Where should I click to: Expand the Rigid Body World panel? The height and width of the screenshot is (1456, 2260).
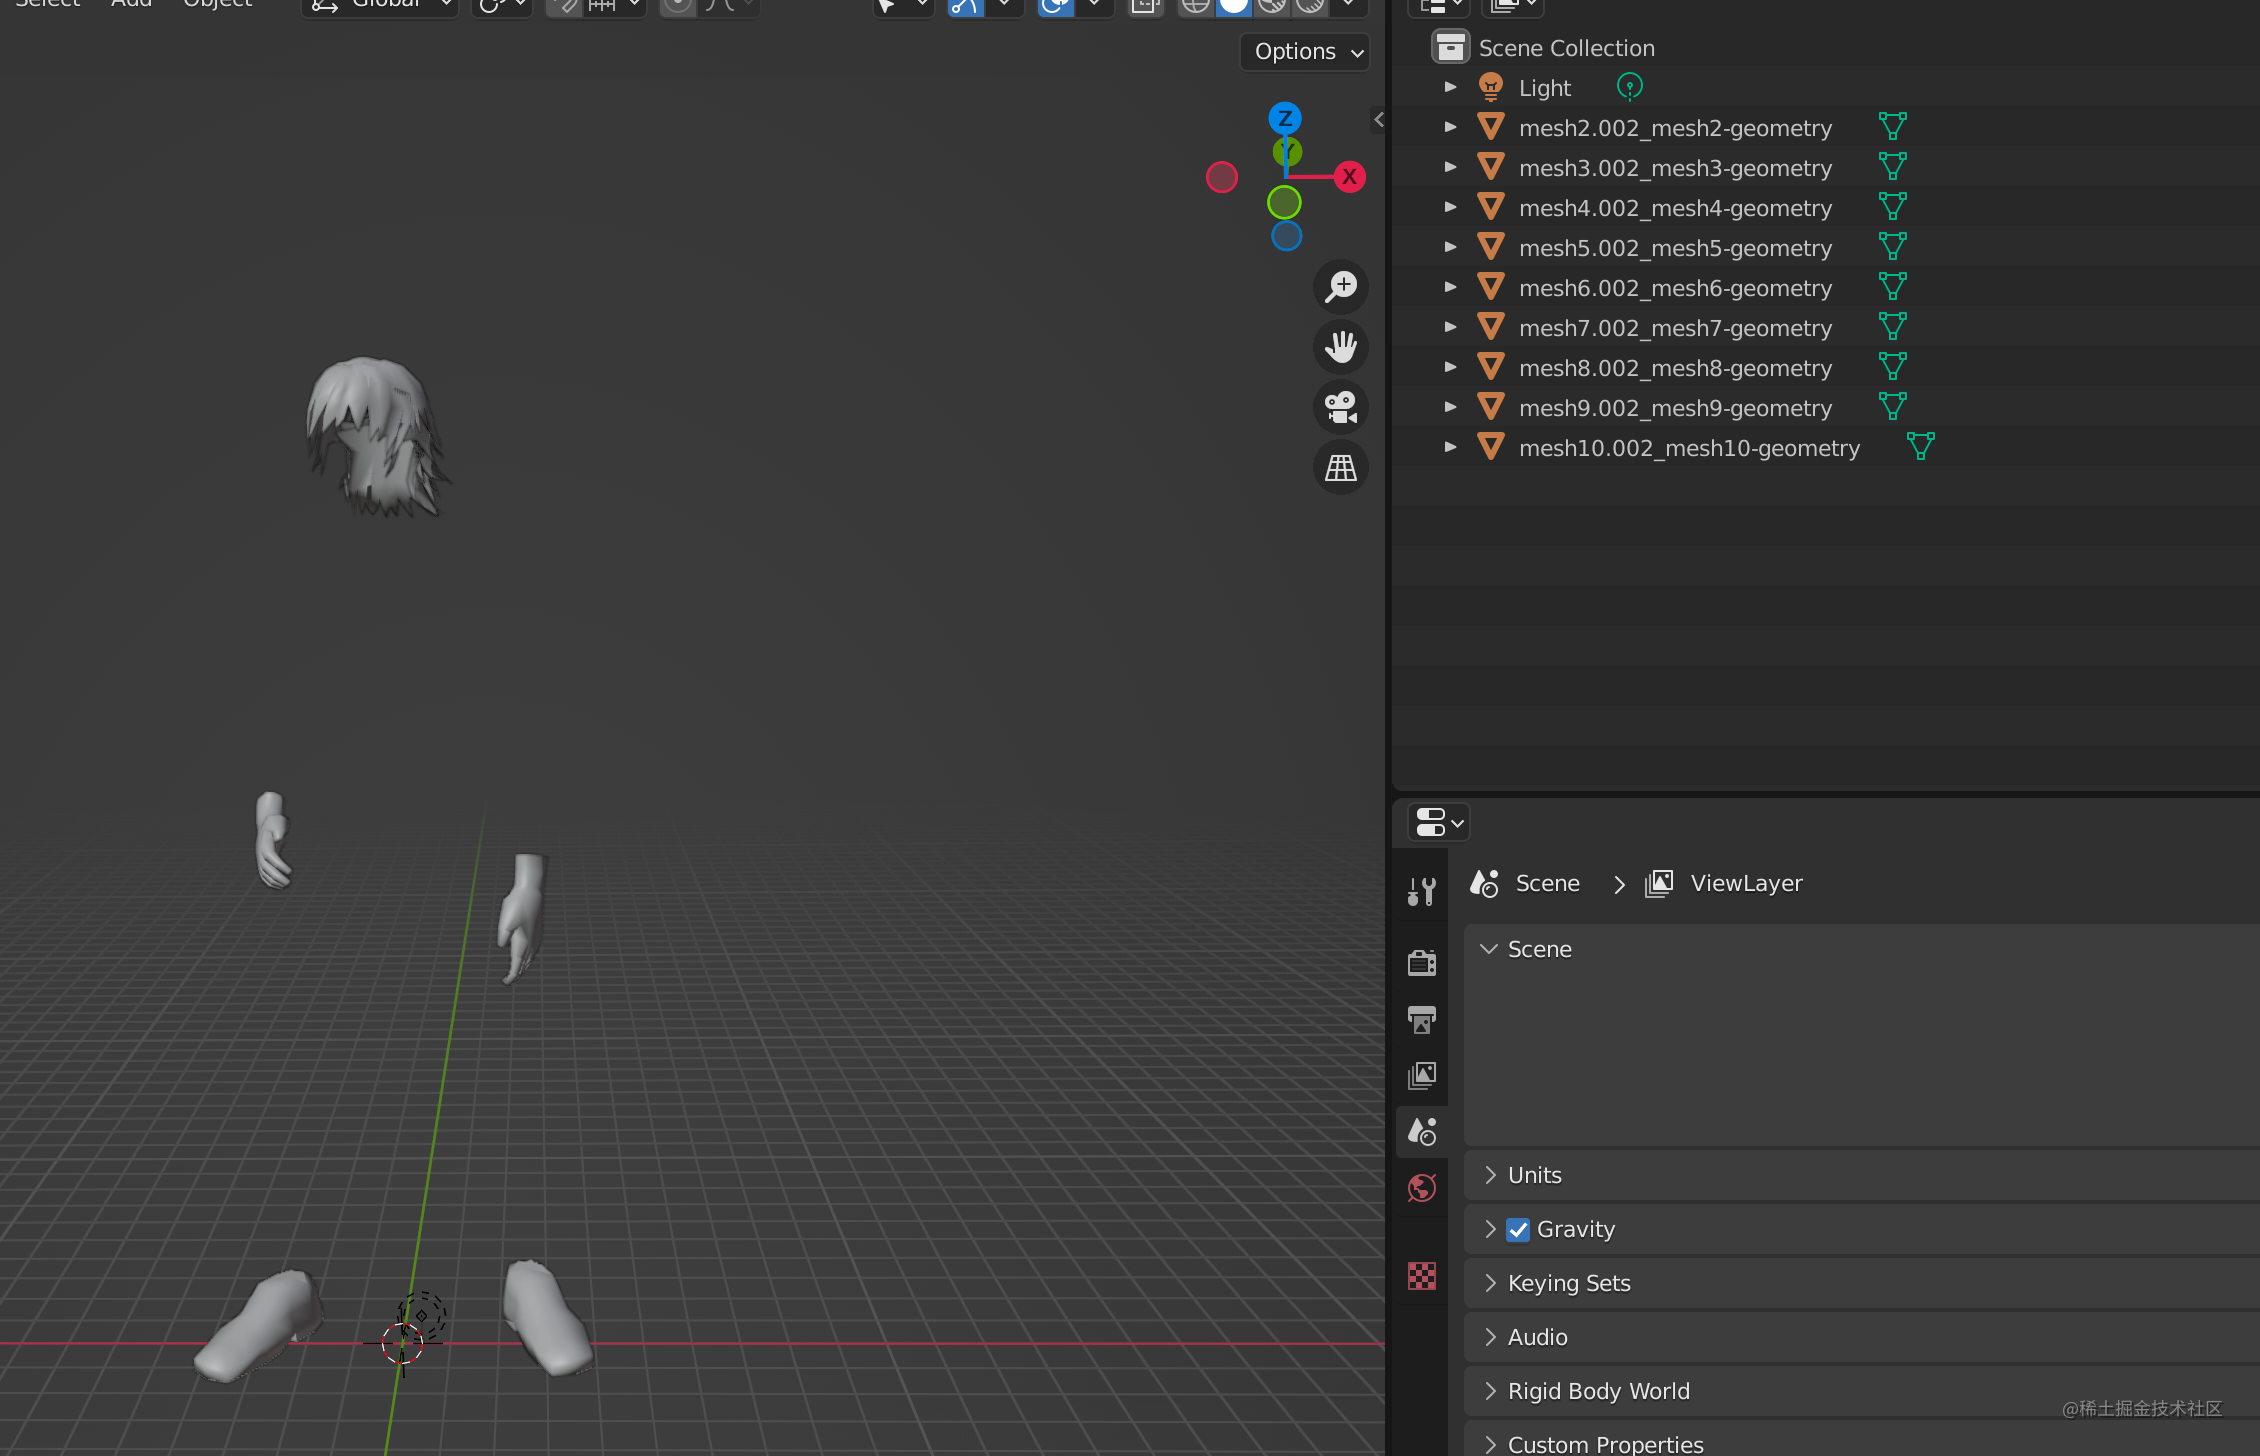[1598, 1391]
